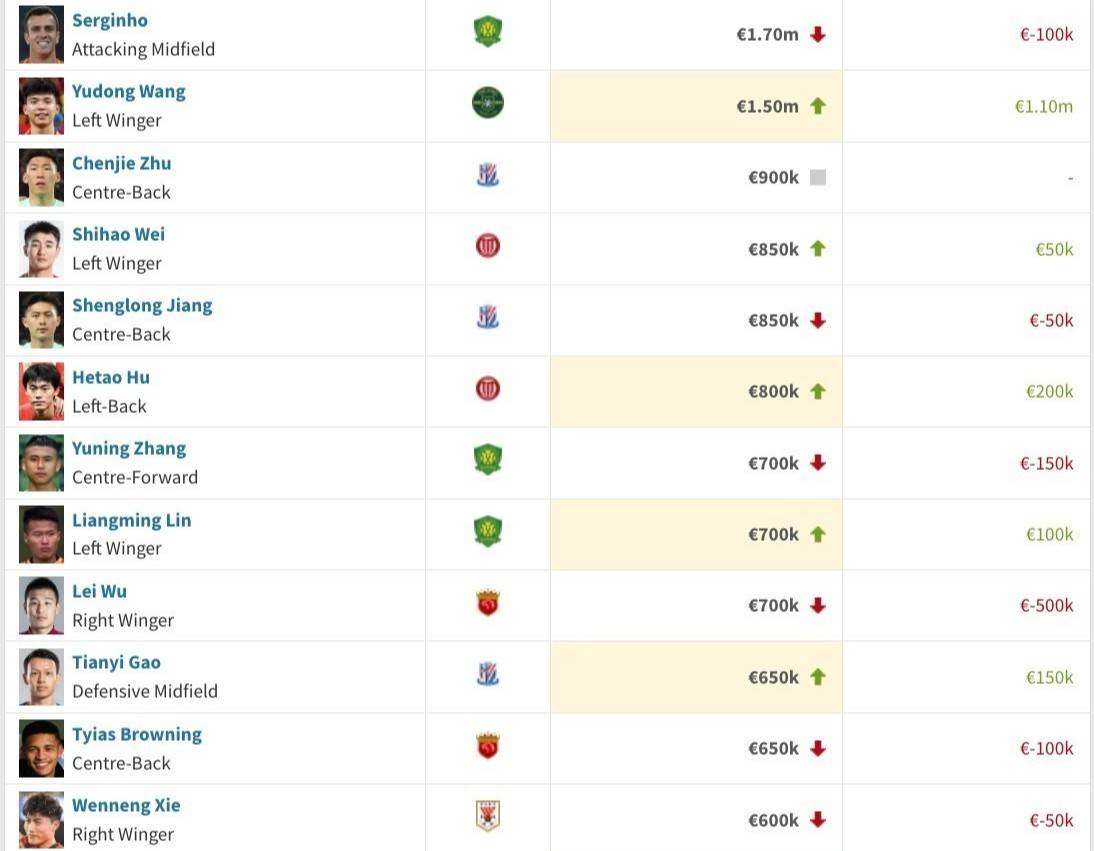Image resolution: width=1094 pixels, height=851 pixels.
Task: Open Yuning Zhang's player profile link
Action: click(x=129, y=449)
